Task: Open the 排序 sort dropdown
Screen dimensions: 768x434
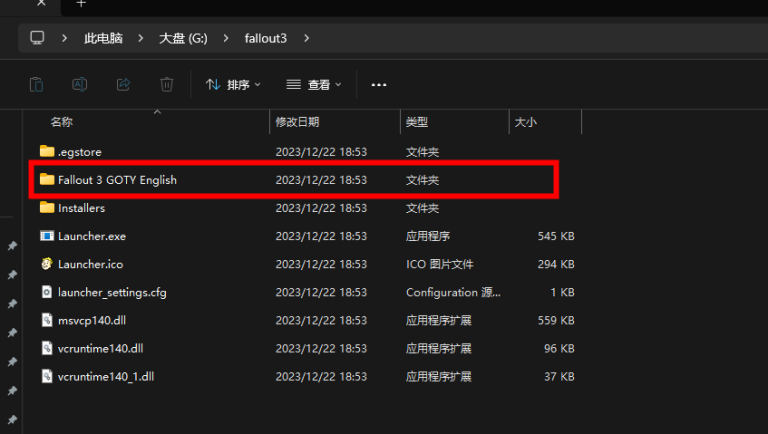Action: click(233, 85)
